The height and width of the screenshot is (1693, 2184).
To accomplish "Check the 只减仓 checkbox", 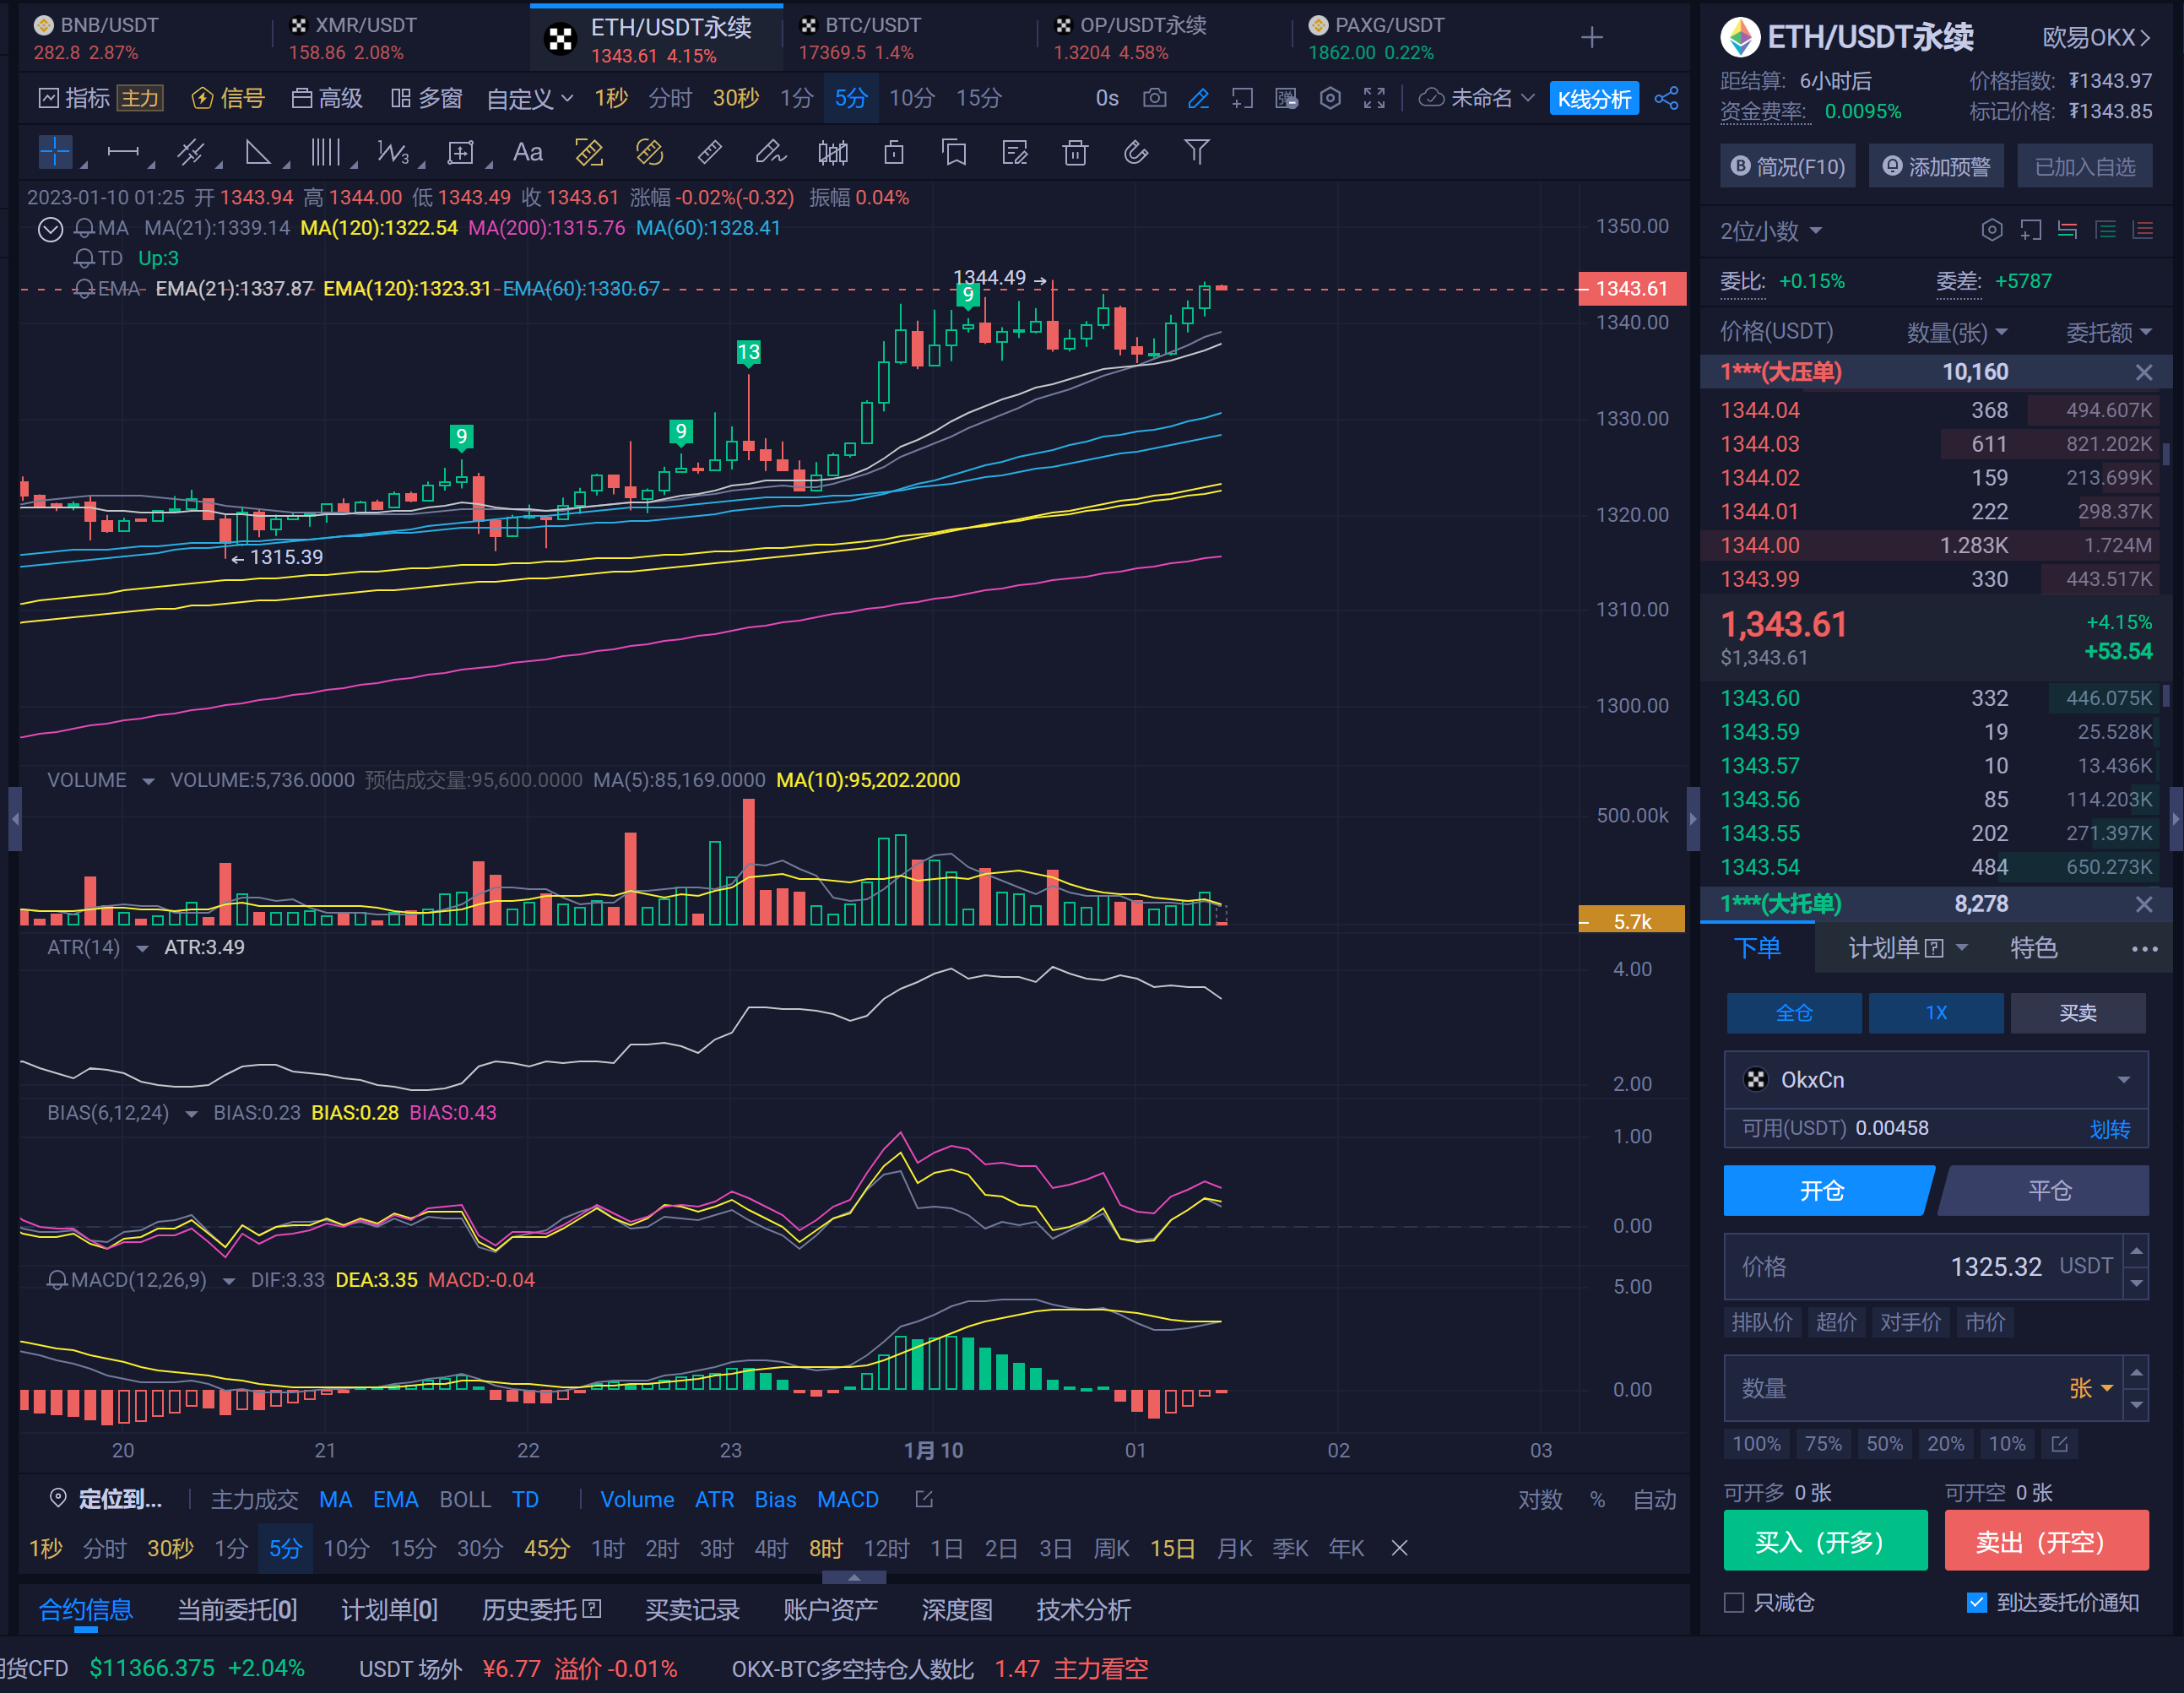I will pos(1734,1602).
